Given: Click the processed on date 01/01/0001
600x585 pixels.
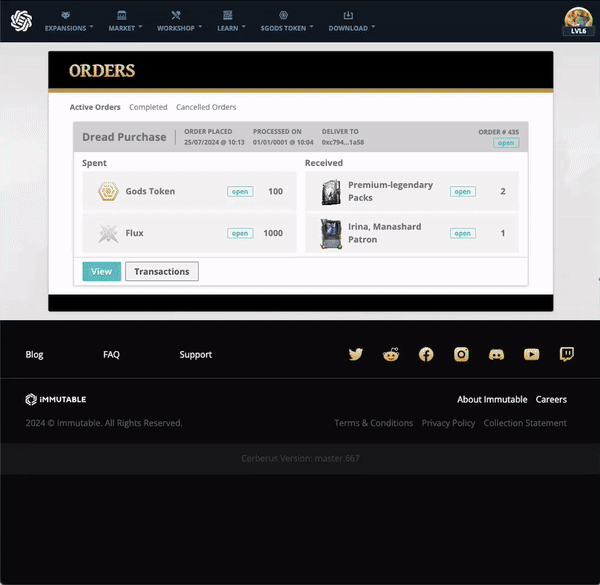Looking at the screenshot, I should tap(283, 142).
